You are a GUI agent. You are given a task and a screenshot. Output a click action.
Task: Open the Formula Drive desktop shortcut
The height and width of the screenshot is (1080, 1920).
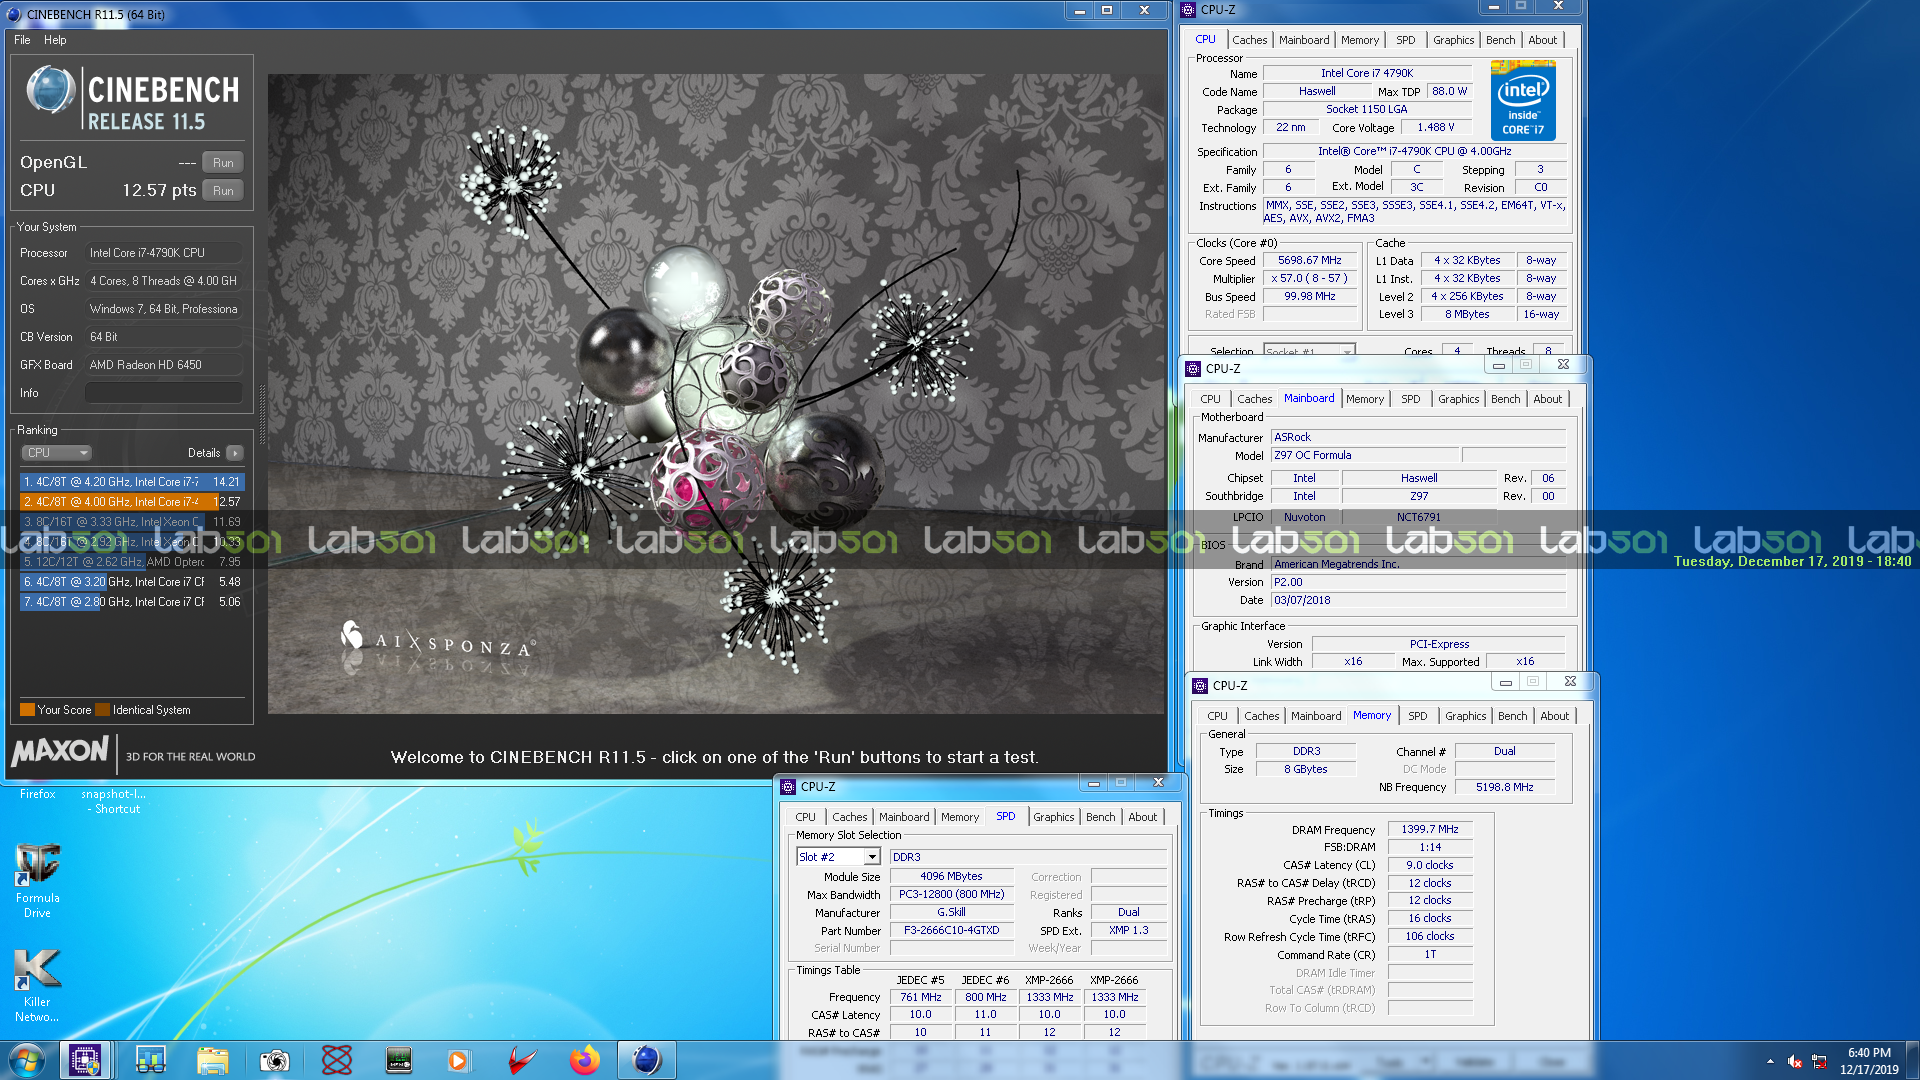[37, 880]
